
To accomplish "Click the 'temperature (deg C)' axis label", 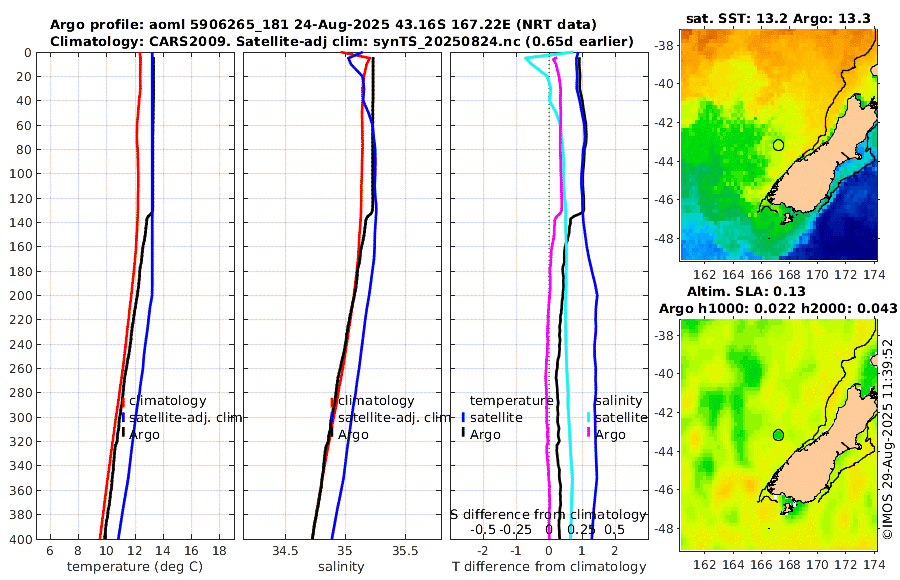I will pyautogui.click(x=135, y=567).
